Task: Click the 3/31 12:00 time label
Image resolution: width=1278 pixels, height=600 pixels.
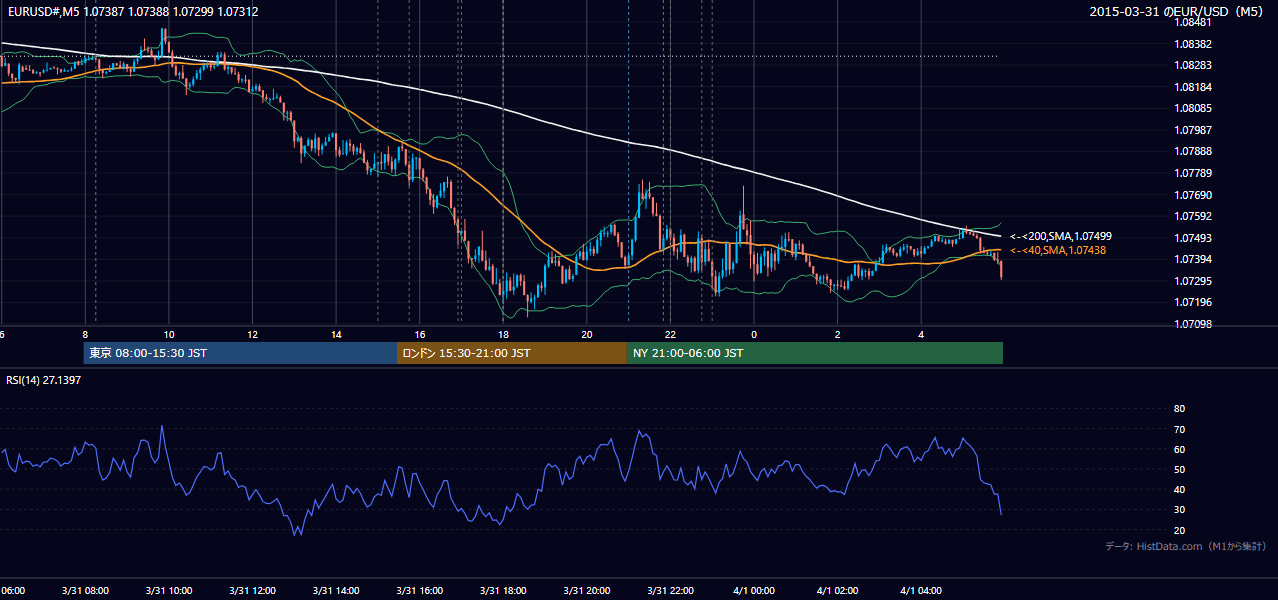Action: click(x=252, y=591)
